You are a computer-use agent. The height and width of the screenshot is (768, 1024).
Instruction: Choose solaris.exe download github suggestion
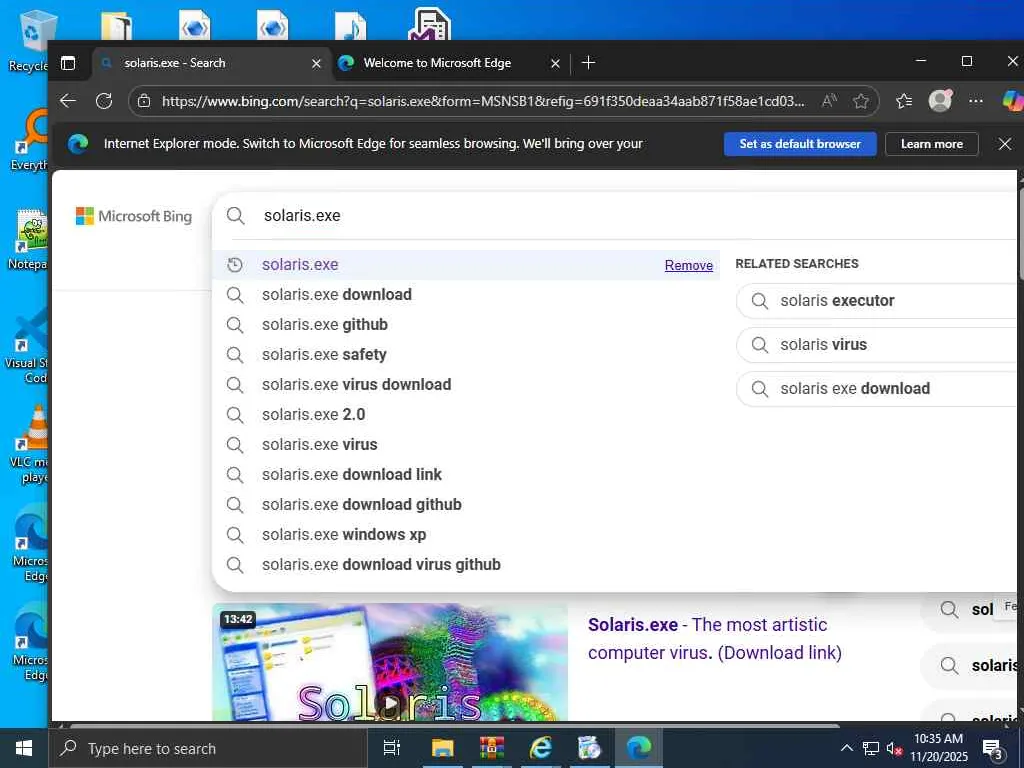coord(466,505)
